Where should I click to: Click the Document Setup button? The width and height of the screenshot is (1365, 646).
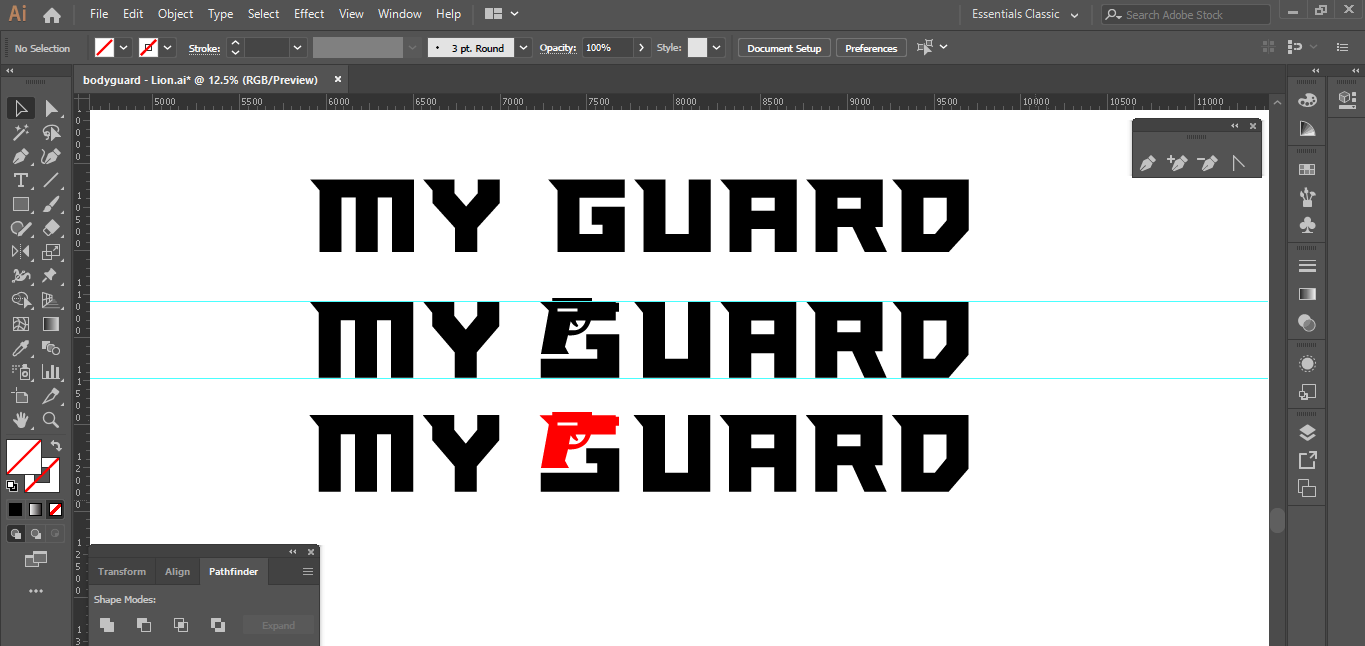pyautogui.click(x=784, y=48)
